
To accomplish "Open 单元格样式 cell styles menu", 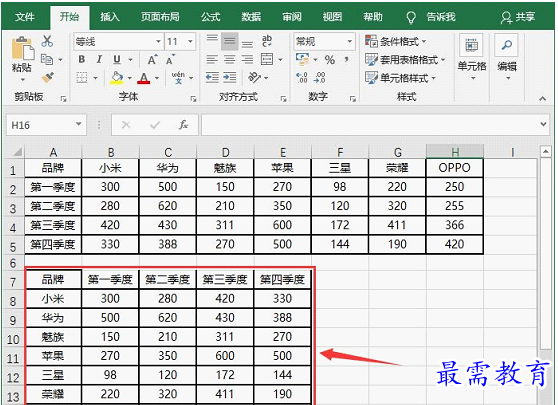I will (400, 78).
